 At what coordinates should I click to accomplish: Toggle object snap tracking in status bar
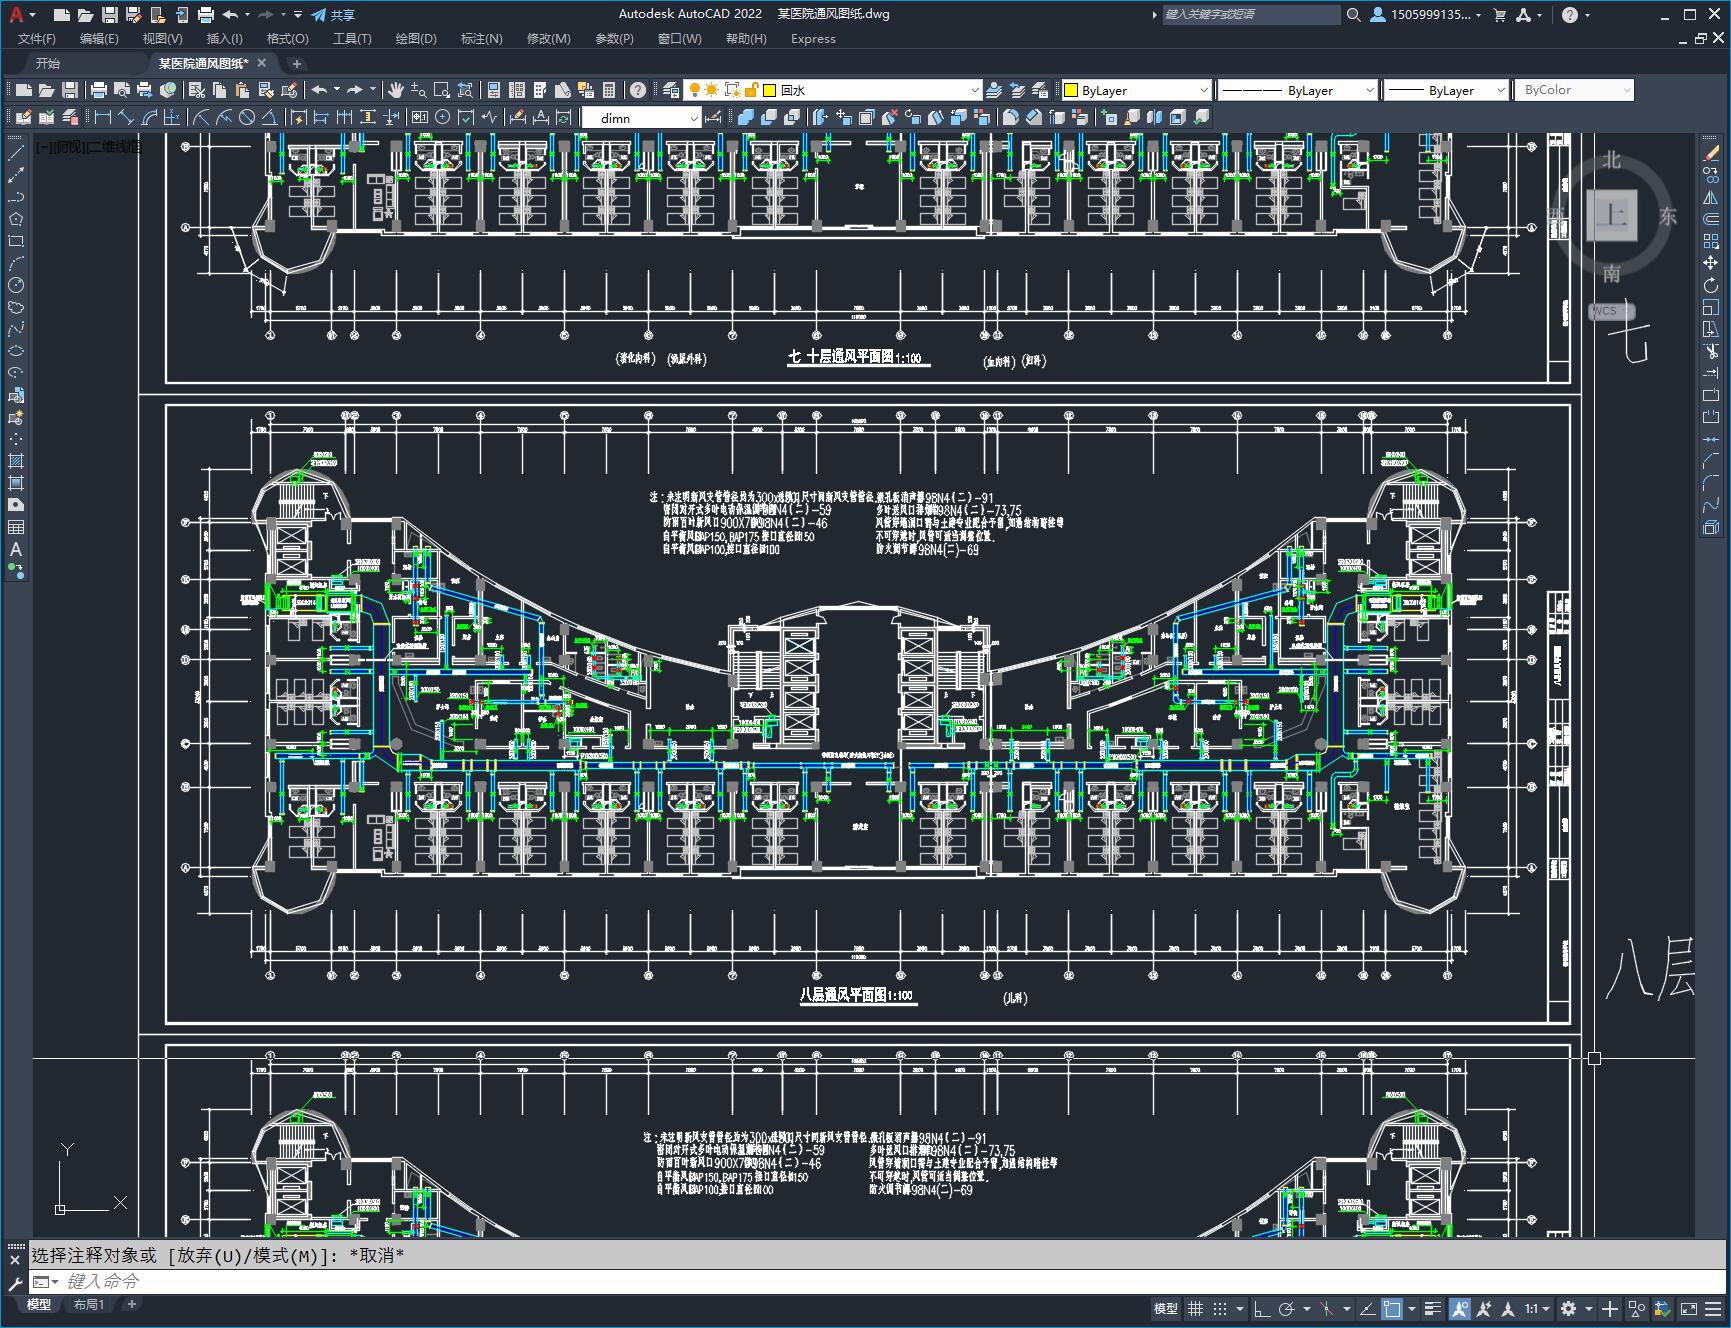pos(1368,1308)
